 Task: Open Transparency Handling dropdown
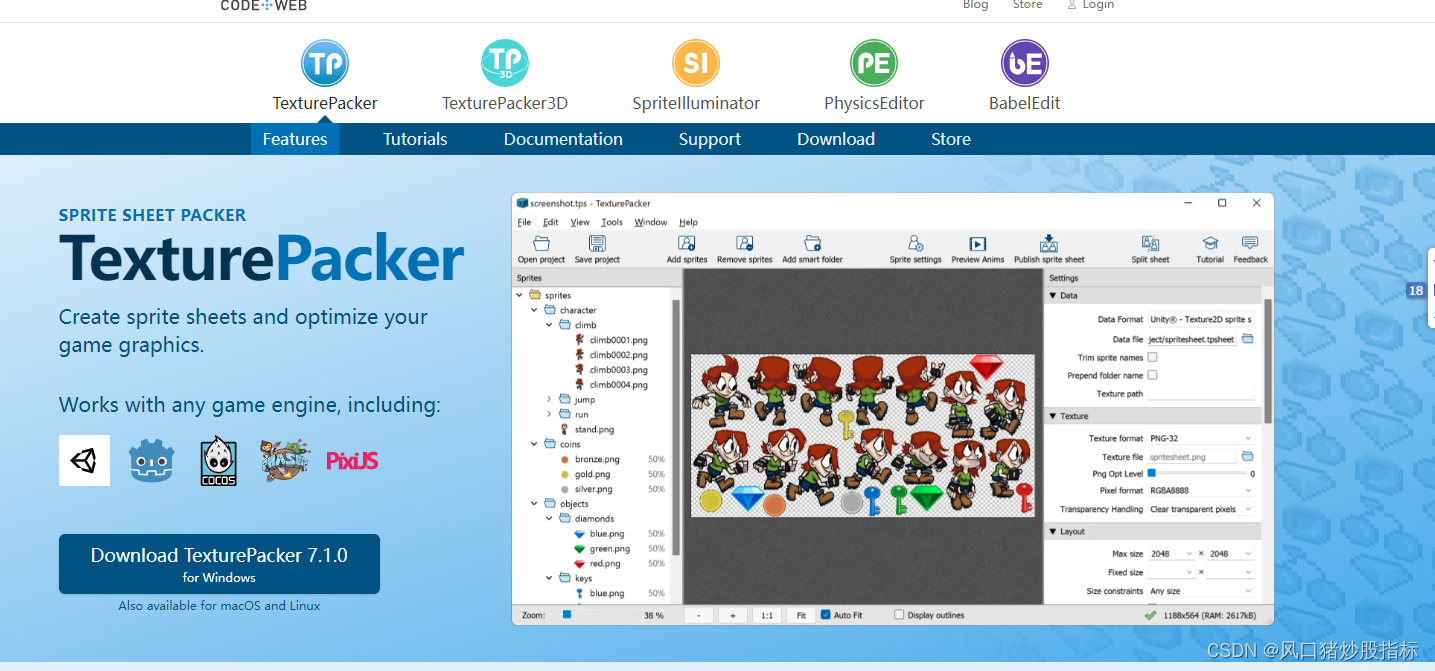[x=1201, y=509]
